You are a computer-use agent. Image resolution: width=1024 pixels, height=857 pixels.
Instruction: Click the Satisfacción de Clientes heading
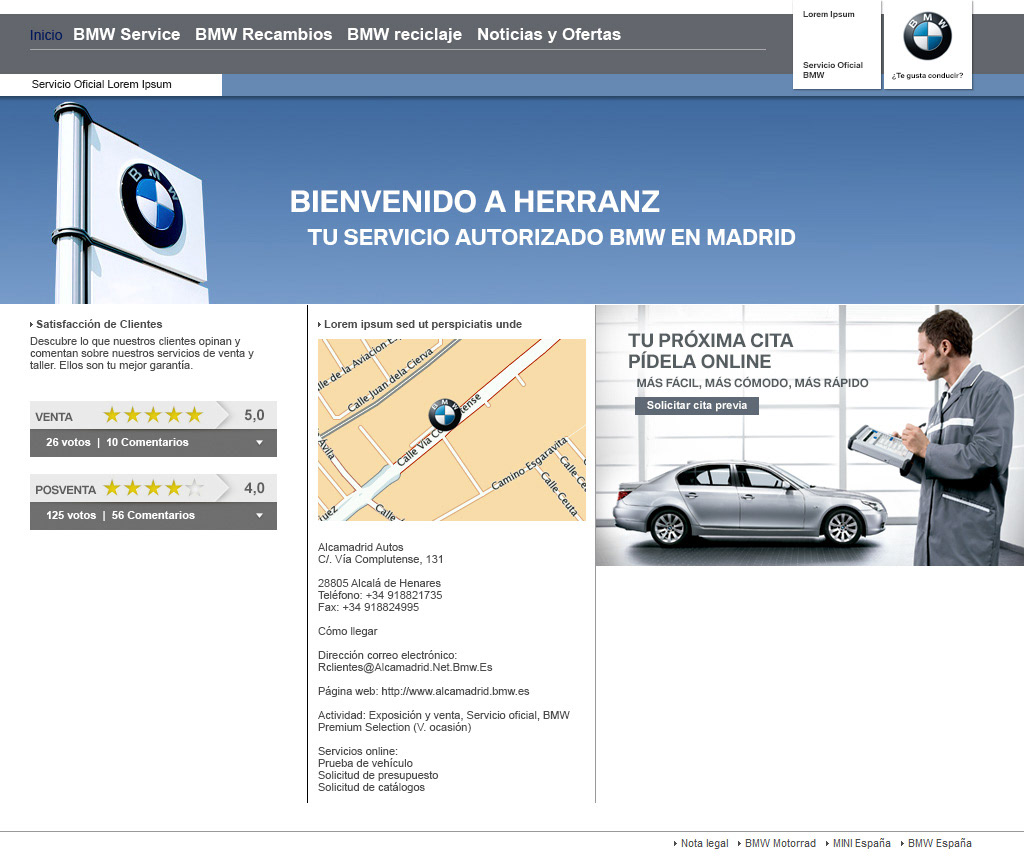99,324
